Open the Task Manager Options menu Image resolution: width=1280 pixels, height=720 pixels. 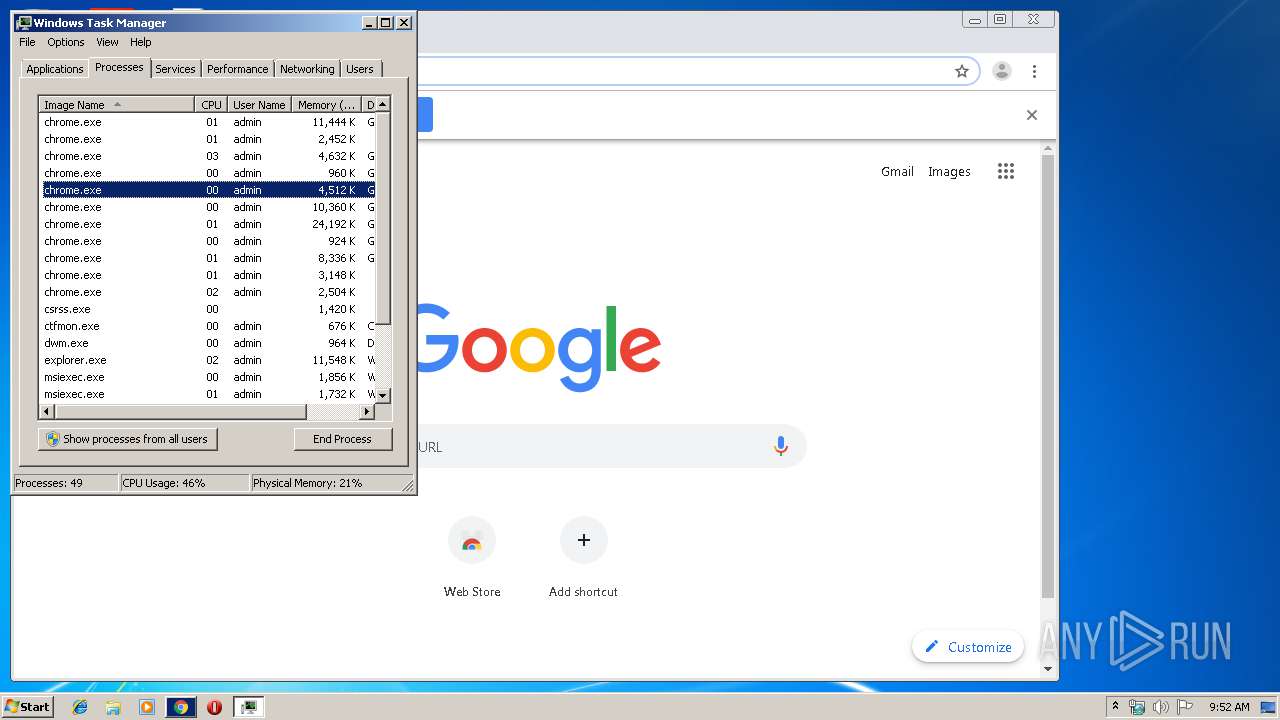pos(66,42)
